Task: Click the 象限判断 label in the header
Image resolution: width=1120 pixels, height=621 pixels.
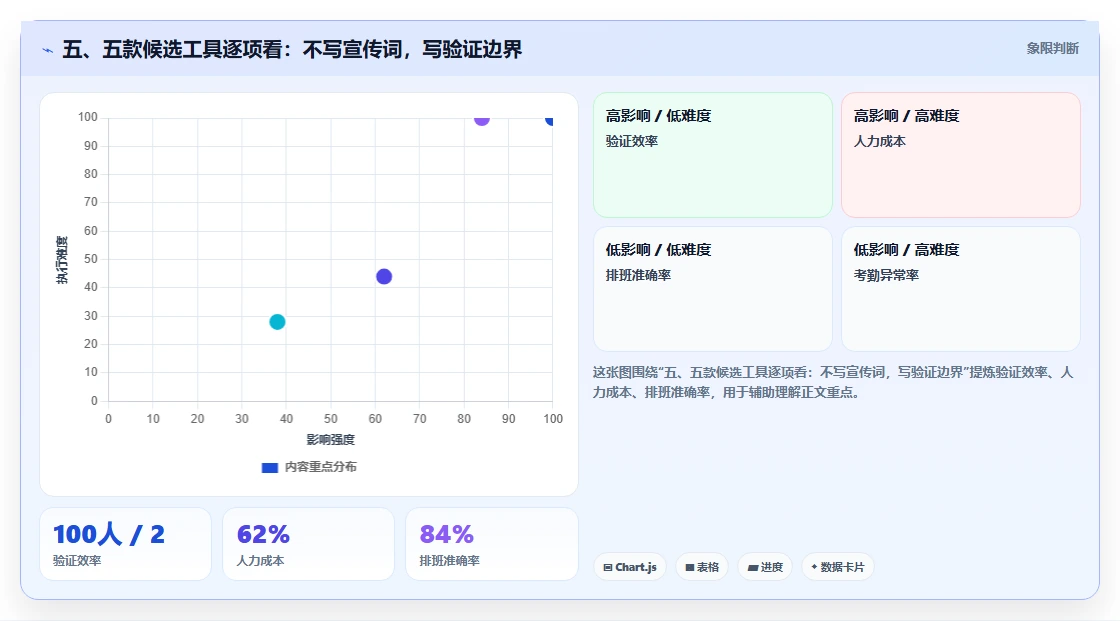Action: [x=1052, y=49]
